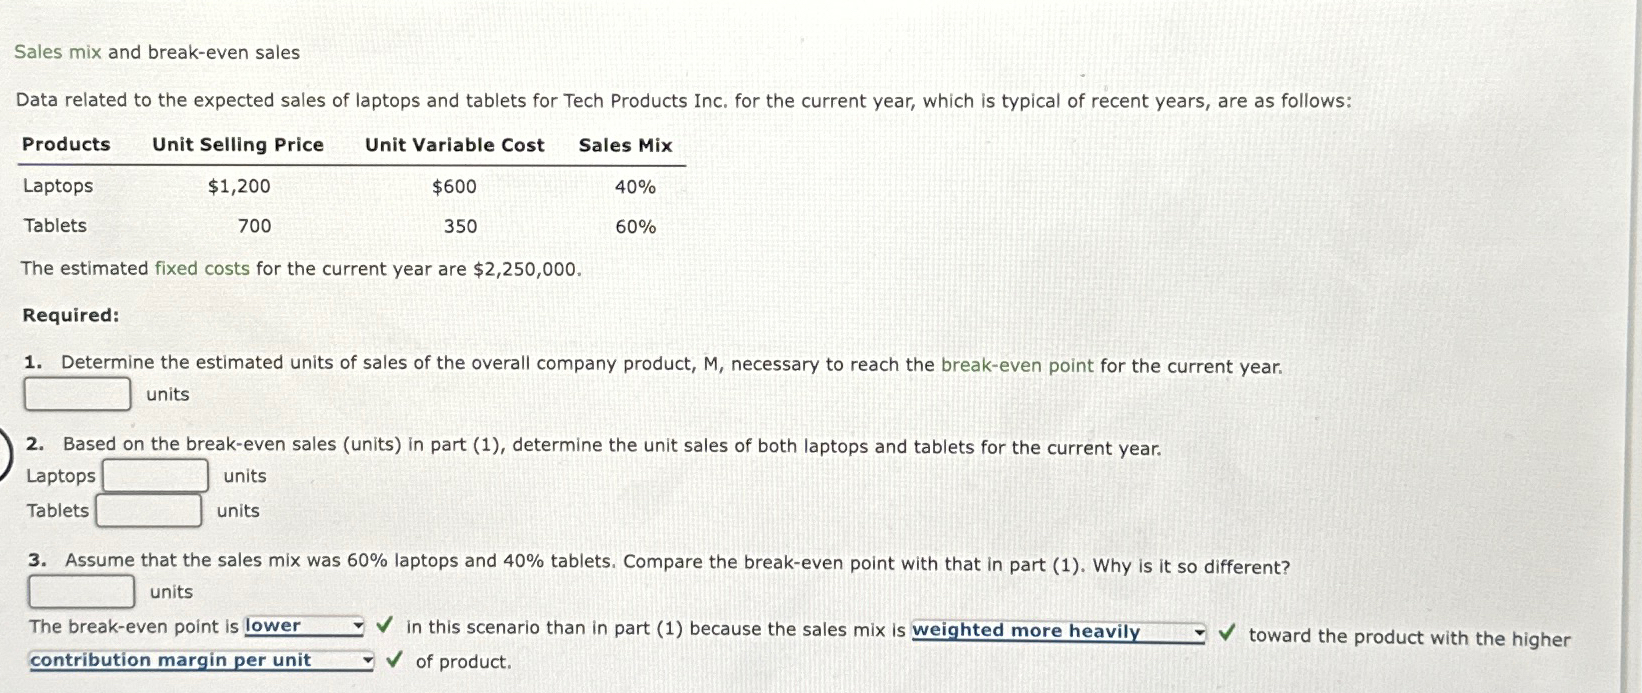1642x693 pixels.
Task: Select the Laptops units input field
Action: click(x=154, y=475)
